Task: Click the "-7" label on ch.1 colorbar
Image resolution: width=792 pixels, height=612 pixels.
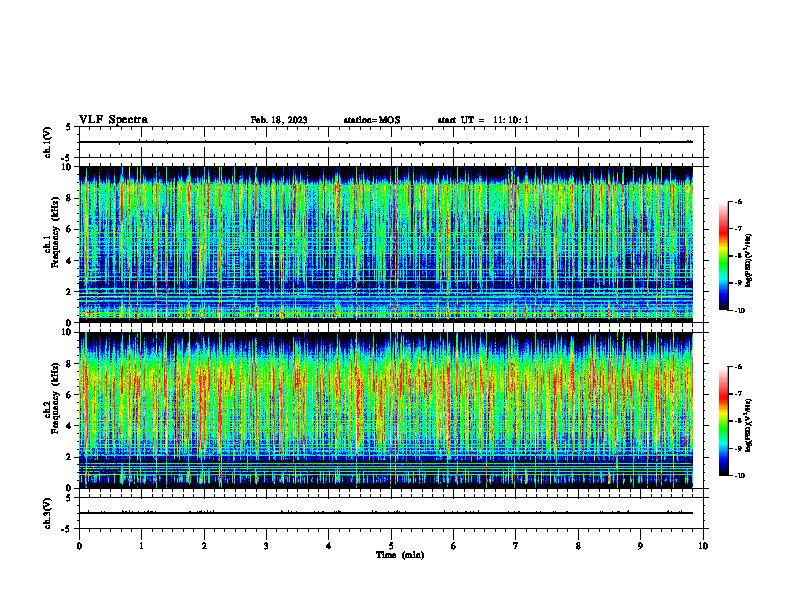Action: 738,229
